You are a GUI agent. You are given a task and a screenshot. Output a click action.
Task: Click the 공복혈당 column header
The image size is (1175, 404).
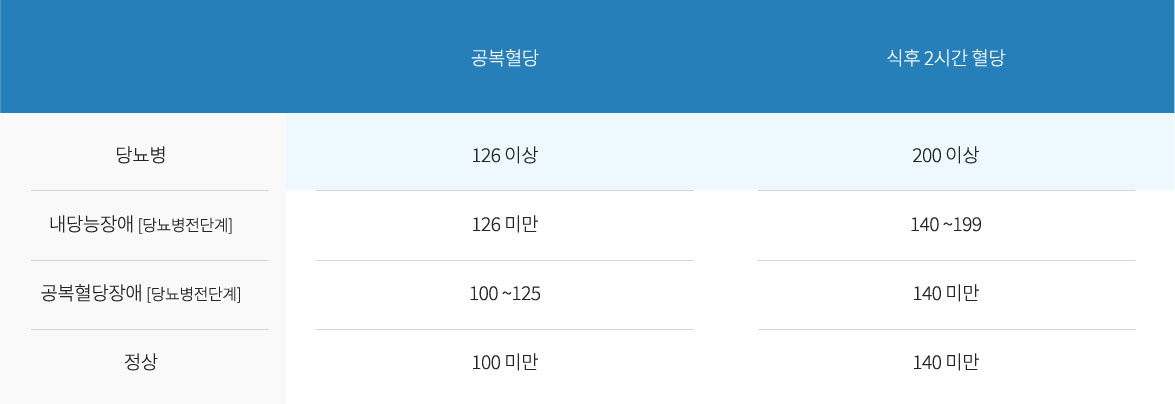[x=504, y=58]
